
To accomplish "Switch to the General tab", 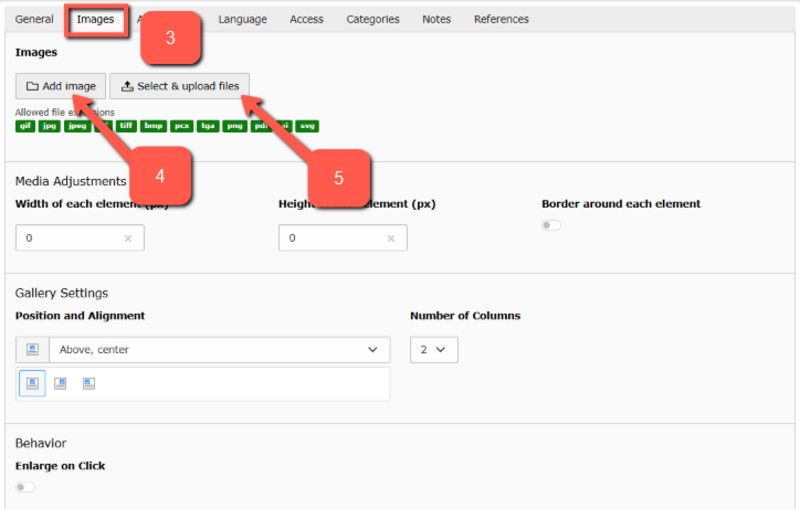I will [x=34, y=19].
